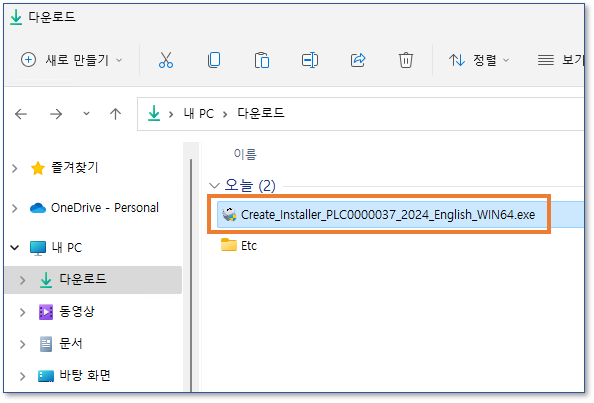Click the OneDrive cloud icon
594x403 pixels.
[38, 208]
